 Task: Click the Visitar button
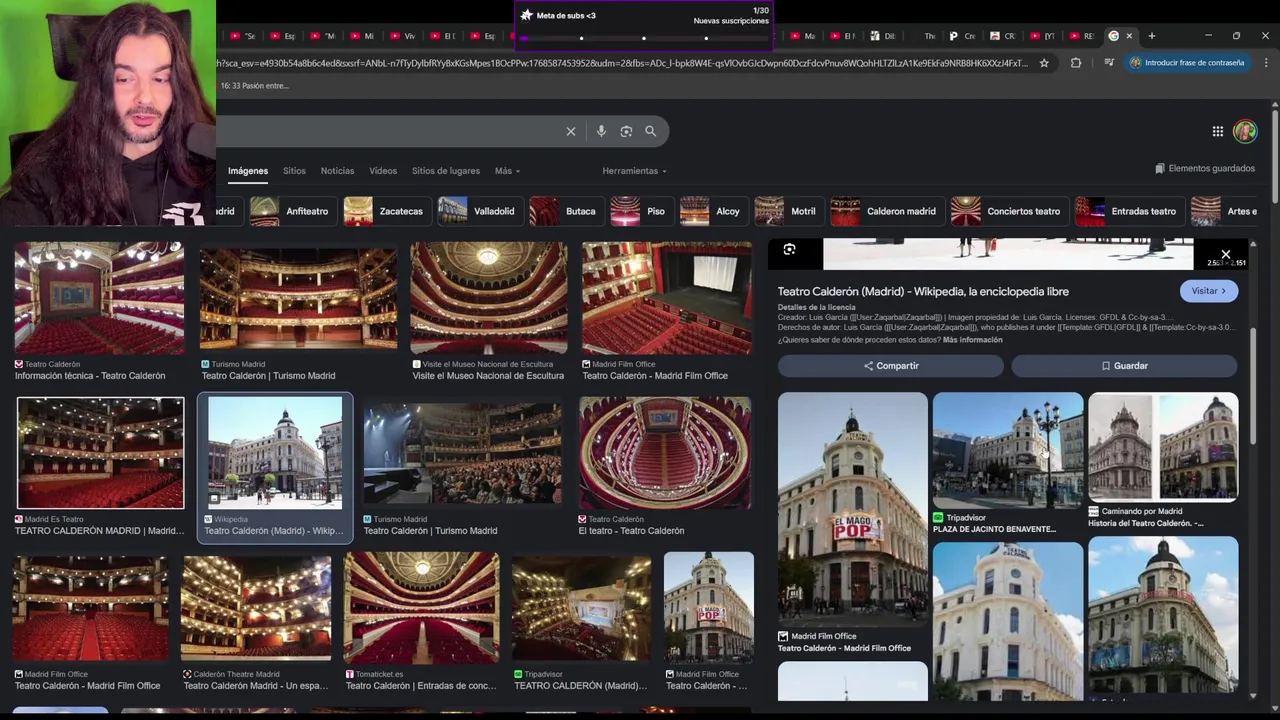[x=1209, y=291]
